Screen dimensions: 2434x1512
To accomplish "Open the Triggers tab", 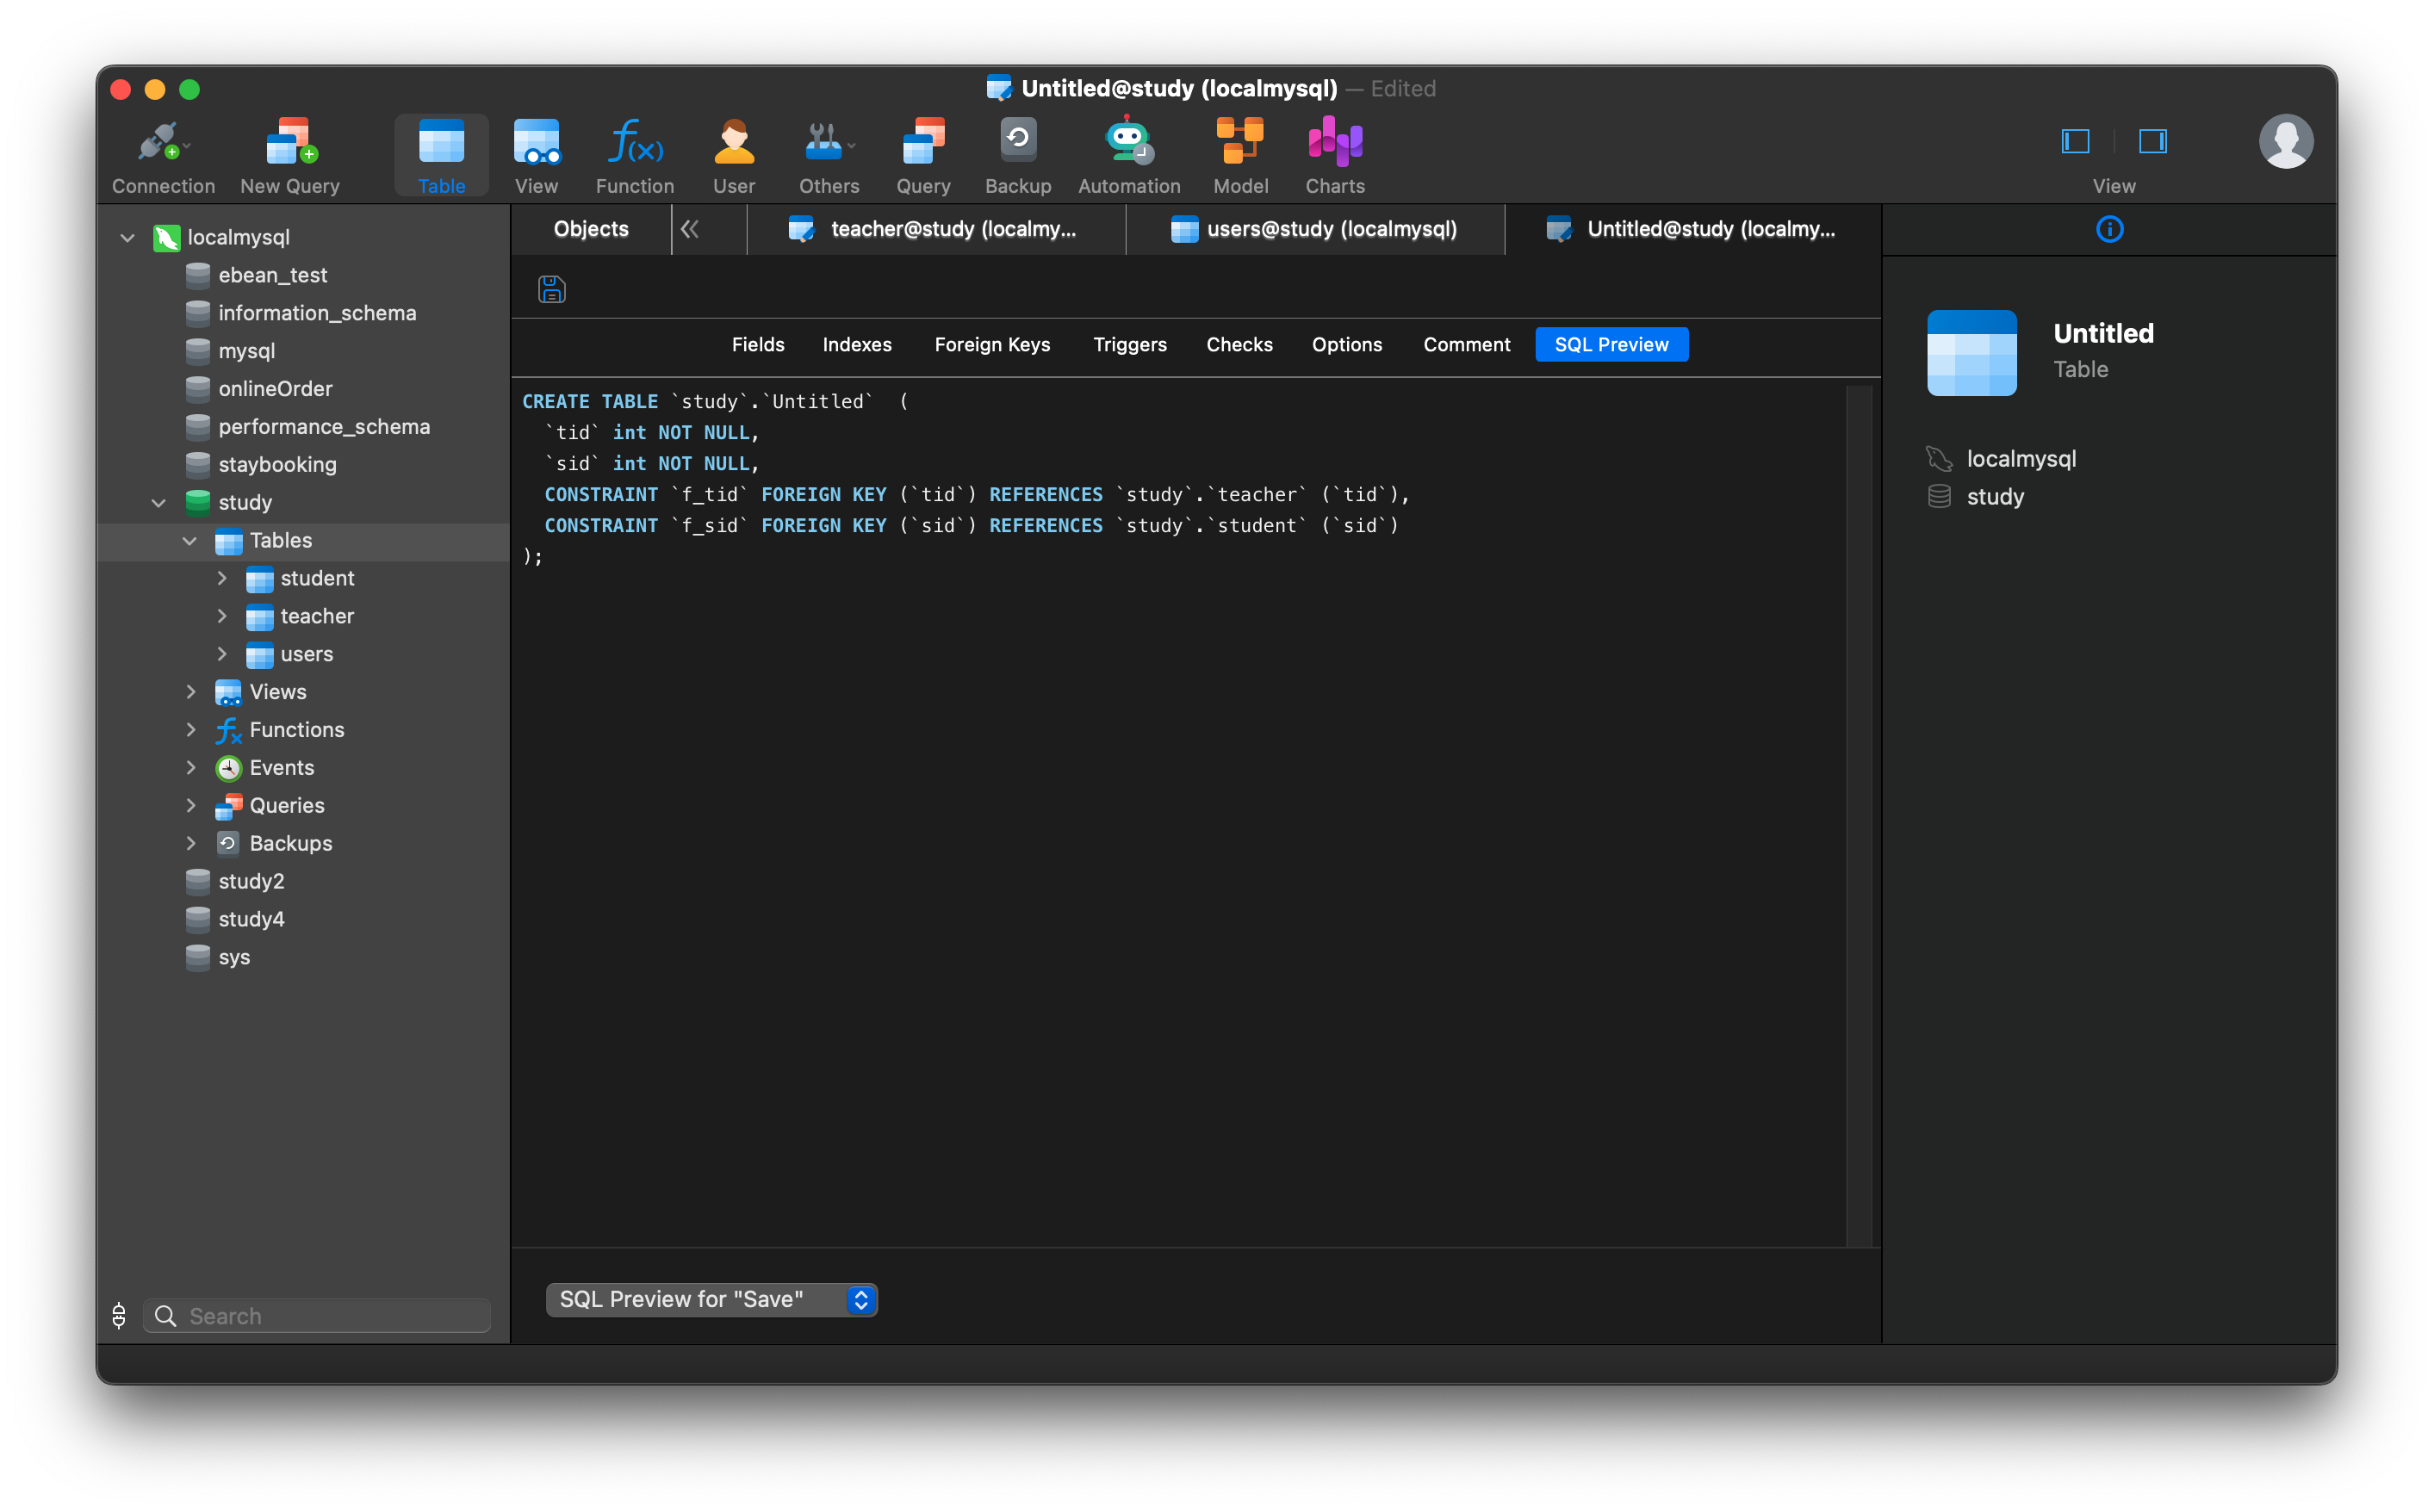I will point(1129,344).
